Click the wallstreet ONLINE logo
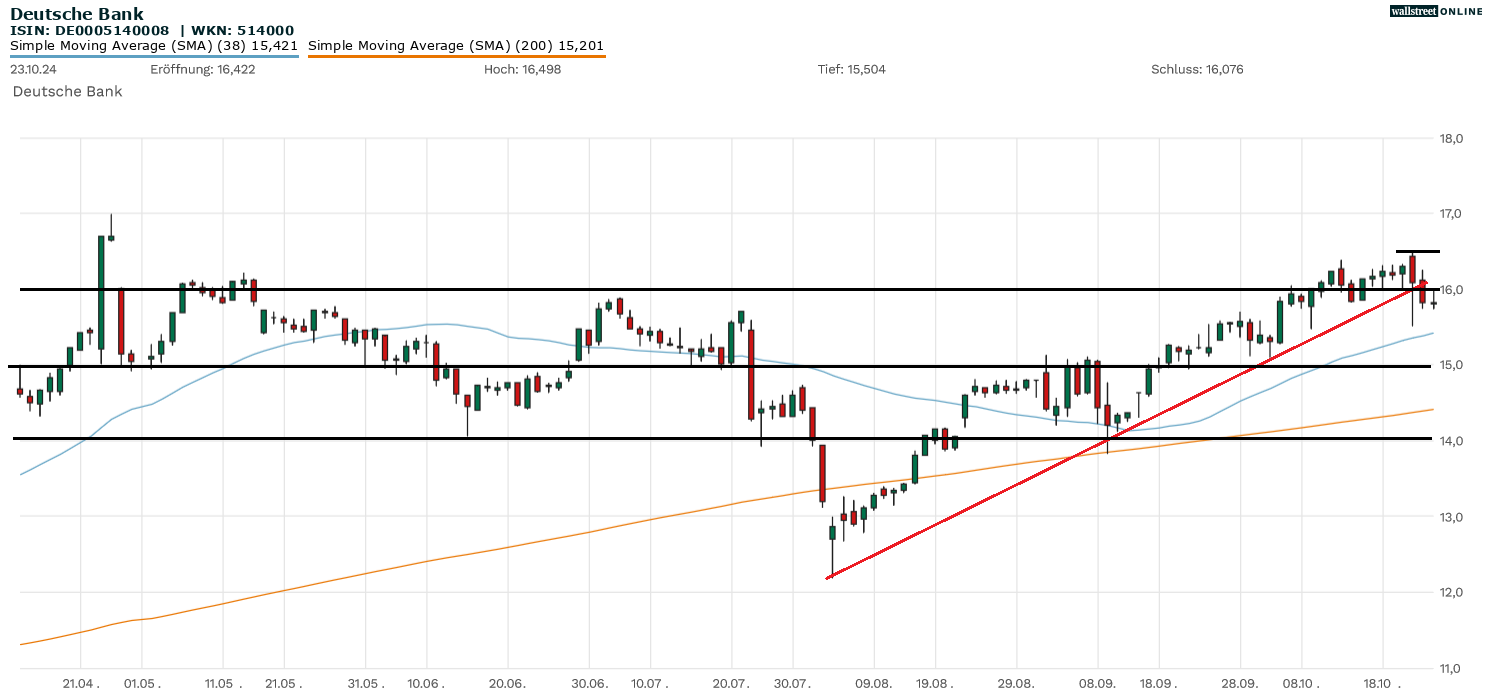This screenshot has width=1490, height=689. (1437, 11)
